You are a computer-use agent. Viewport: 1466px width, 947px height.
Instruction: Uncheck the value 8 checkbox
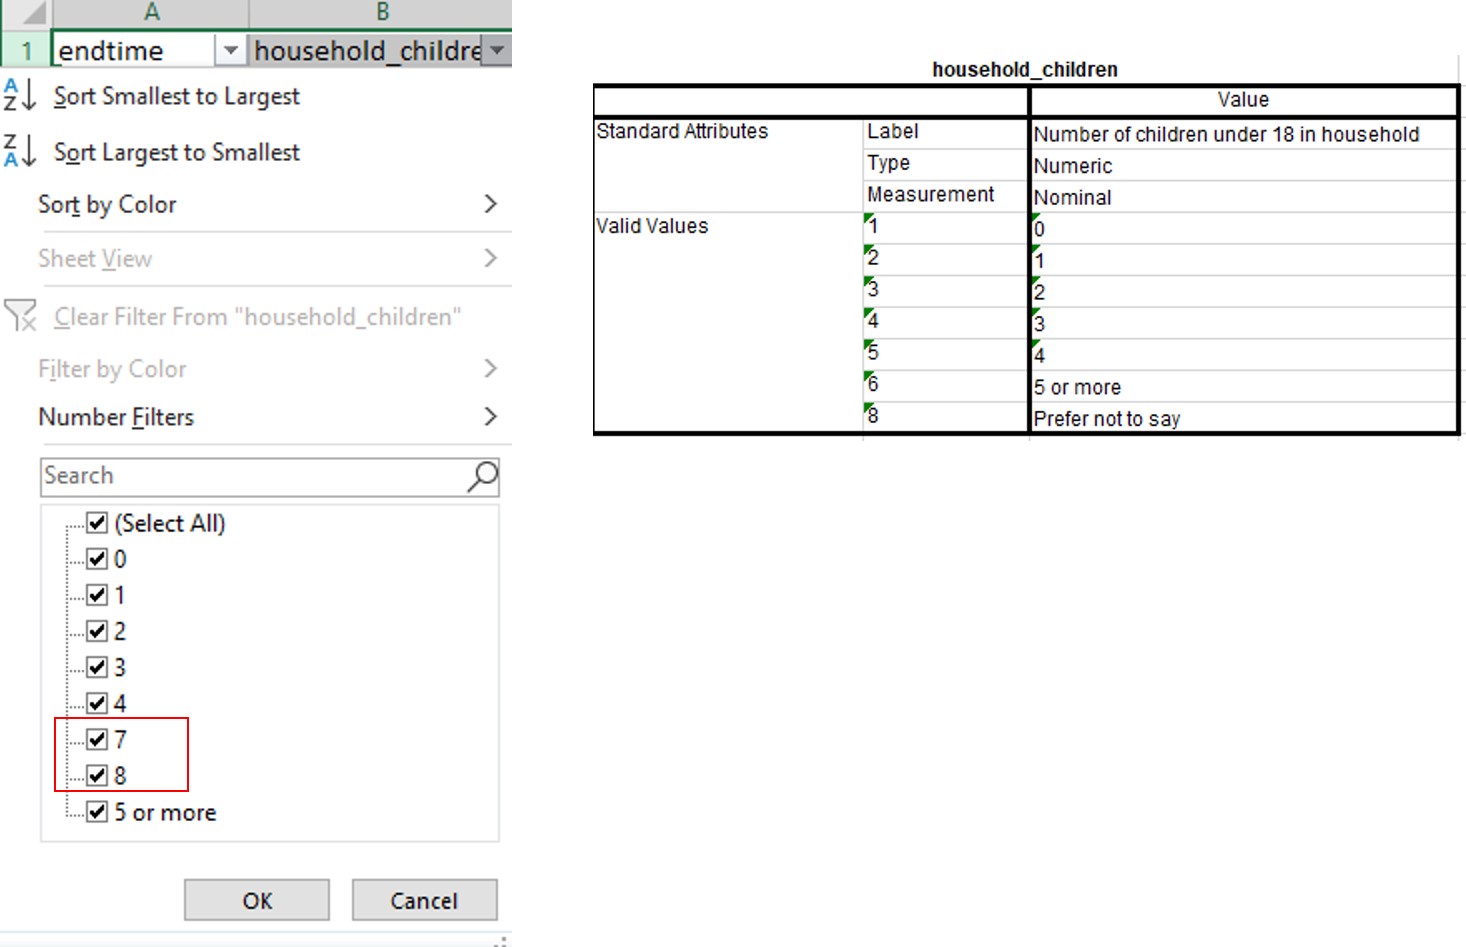pos(97,775)
